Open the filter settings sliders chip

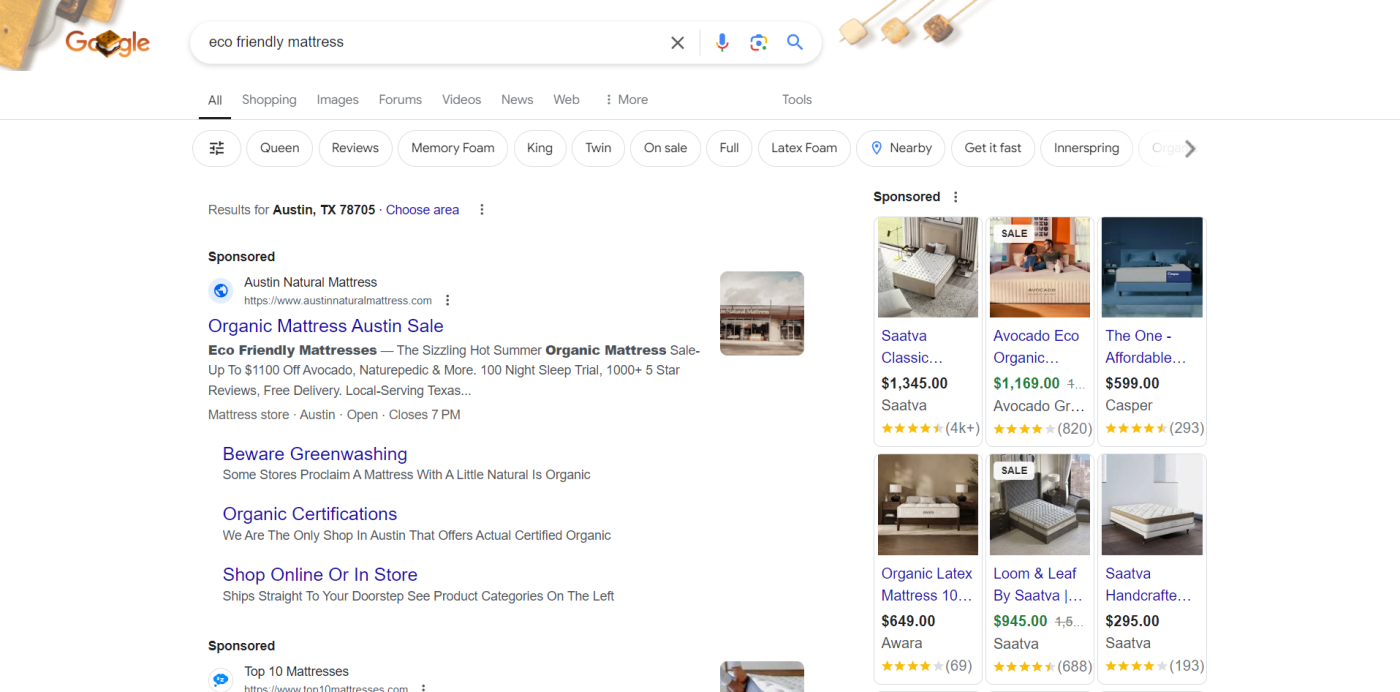217,148
